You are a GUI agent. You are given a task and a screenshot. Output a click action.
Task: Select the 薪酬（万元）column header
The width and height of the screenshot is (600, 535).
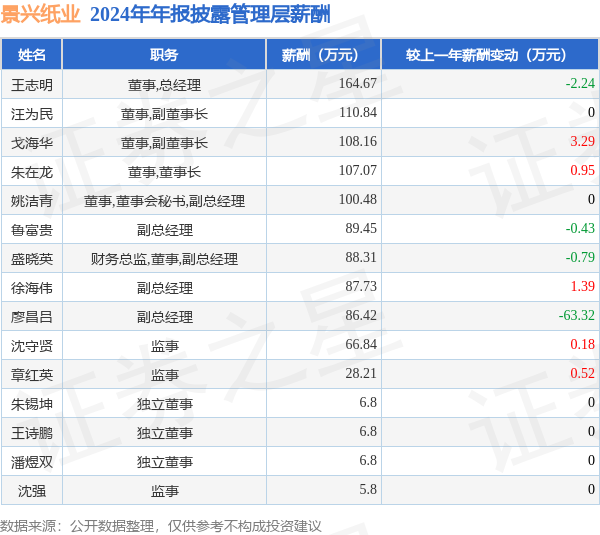(x=324, y=54)
